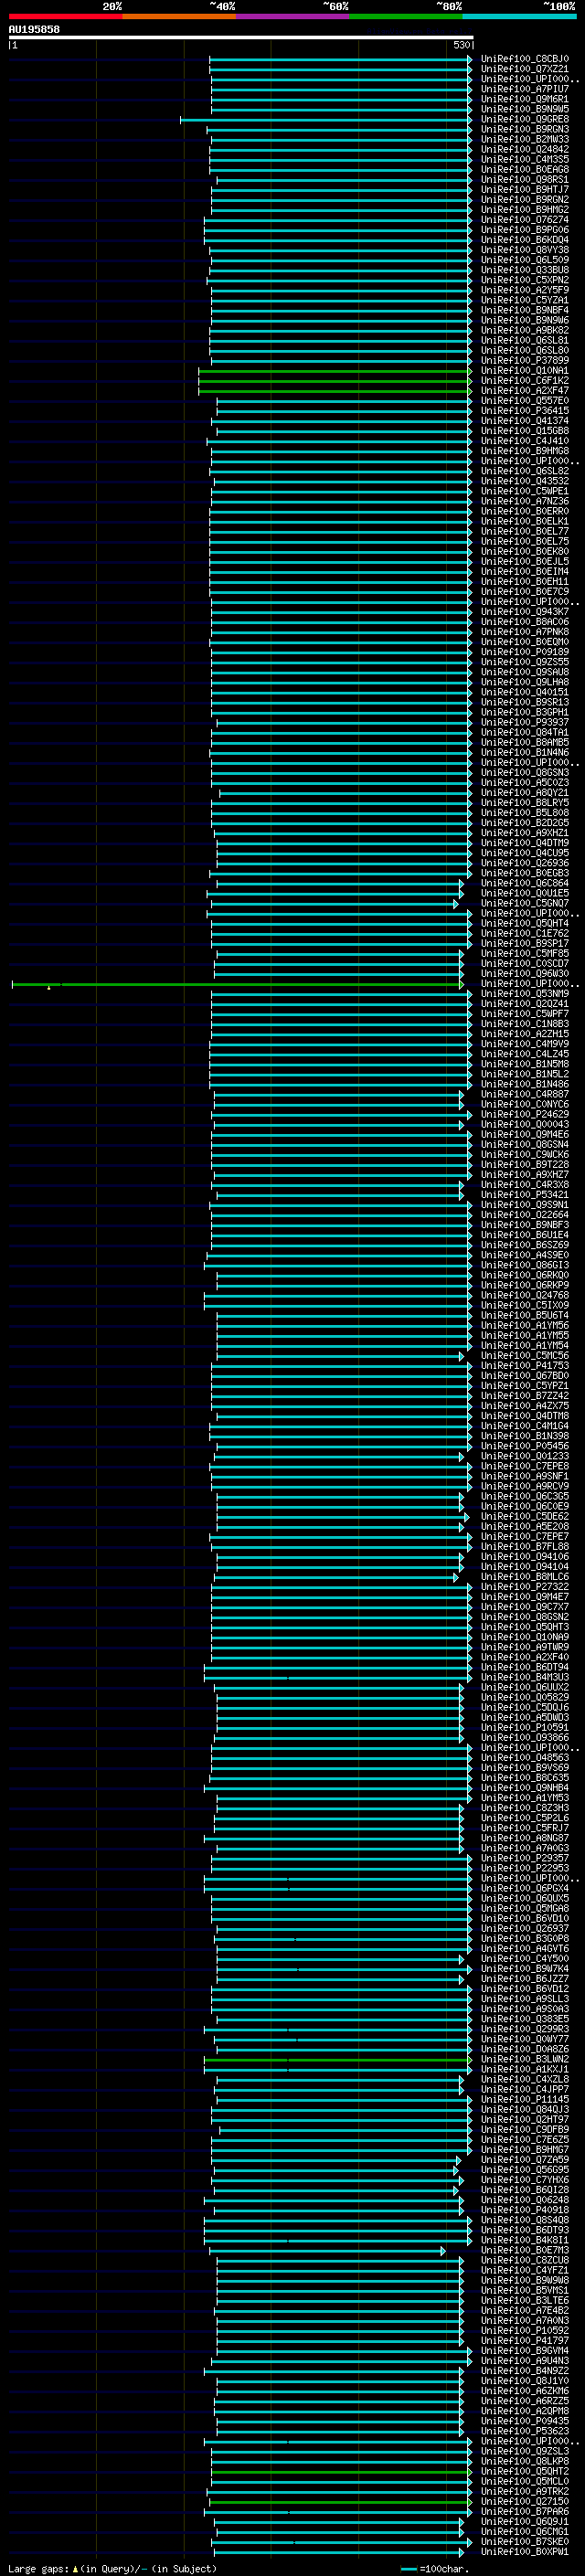The image size is (585, 2576).
Task: Select hit UniRef100_Q27150
Action: (525, 2501)
